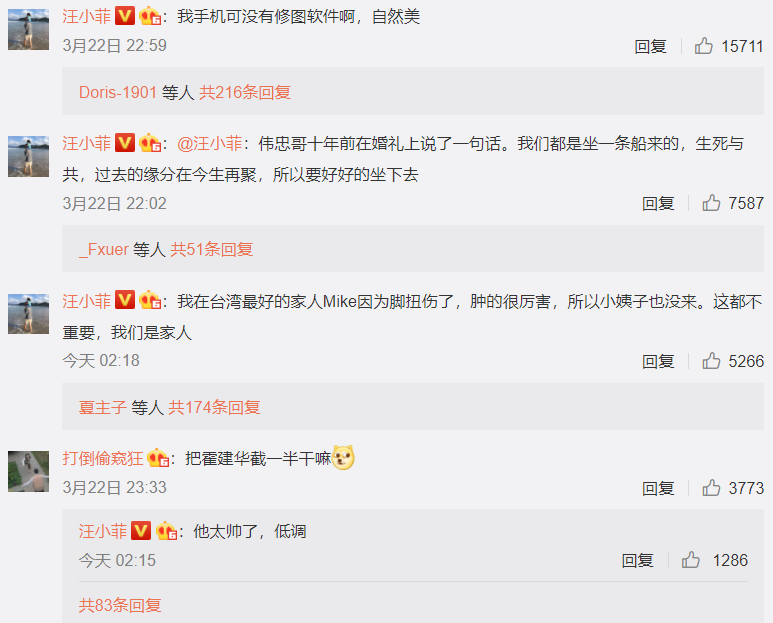Open _Fxuer's user profile
This screenshot has height=623, width=773.
104,249
